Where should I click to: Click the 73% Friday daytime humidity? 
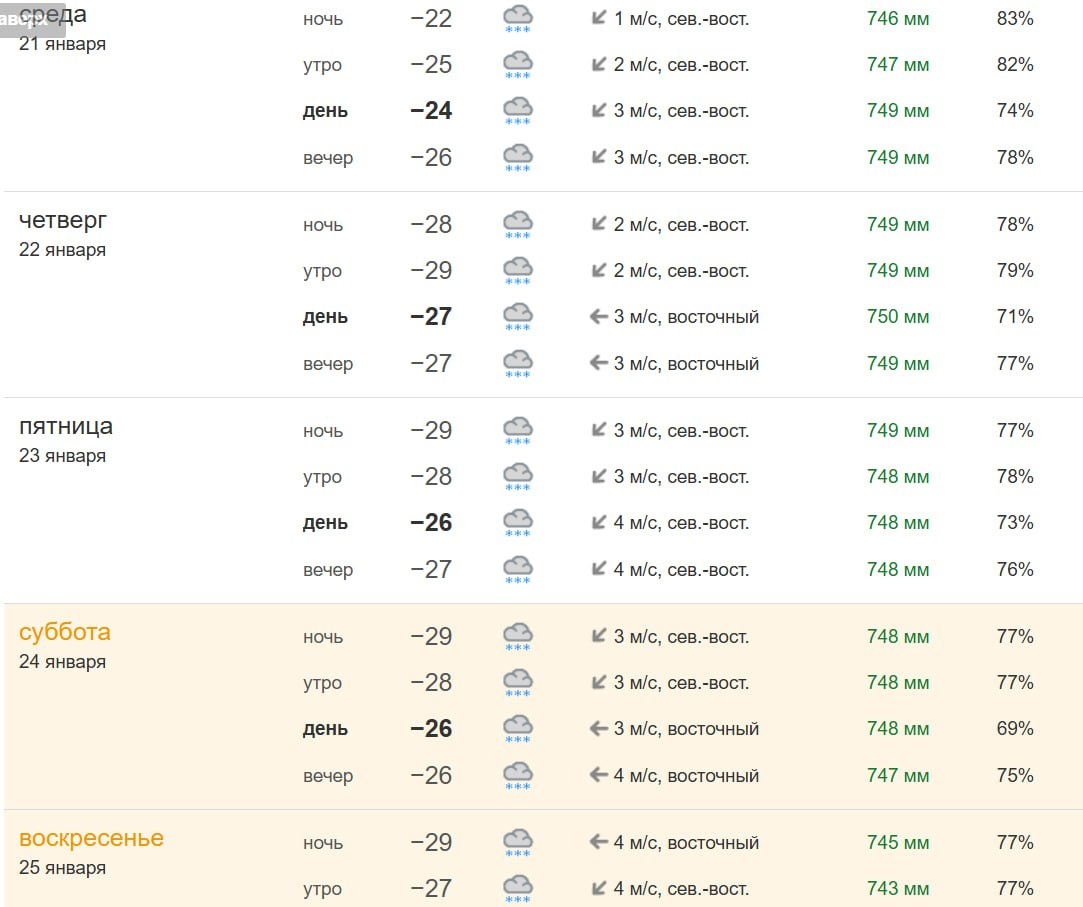pos(1015,522)
